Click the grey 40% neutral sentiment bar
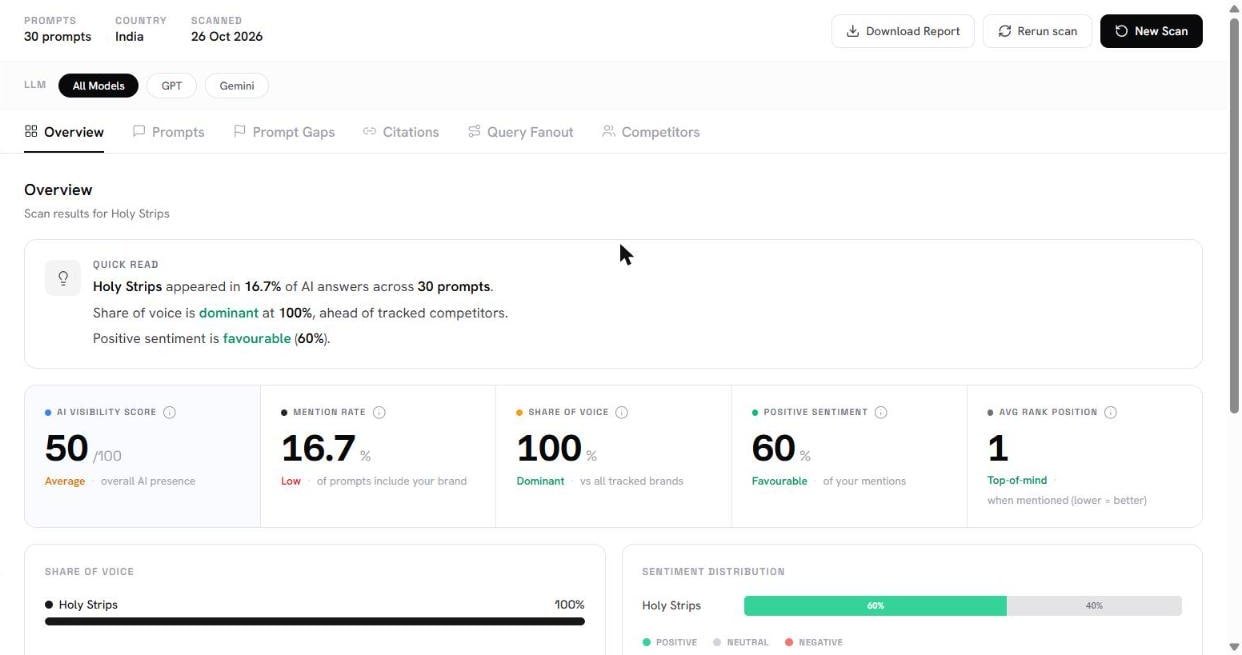Viewport: 1242px width, 655px height. [x=1094, y=606]
